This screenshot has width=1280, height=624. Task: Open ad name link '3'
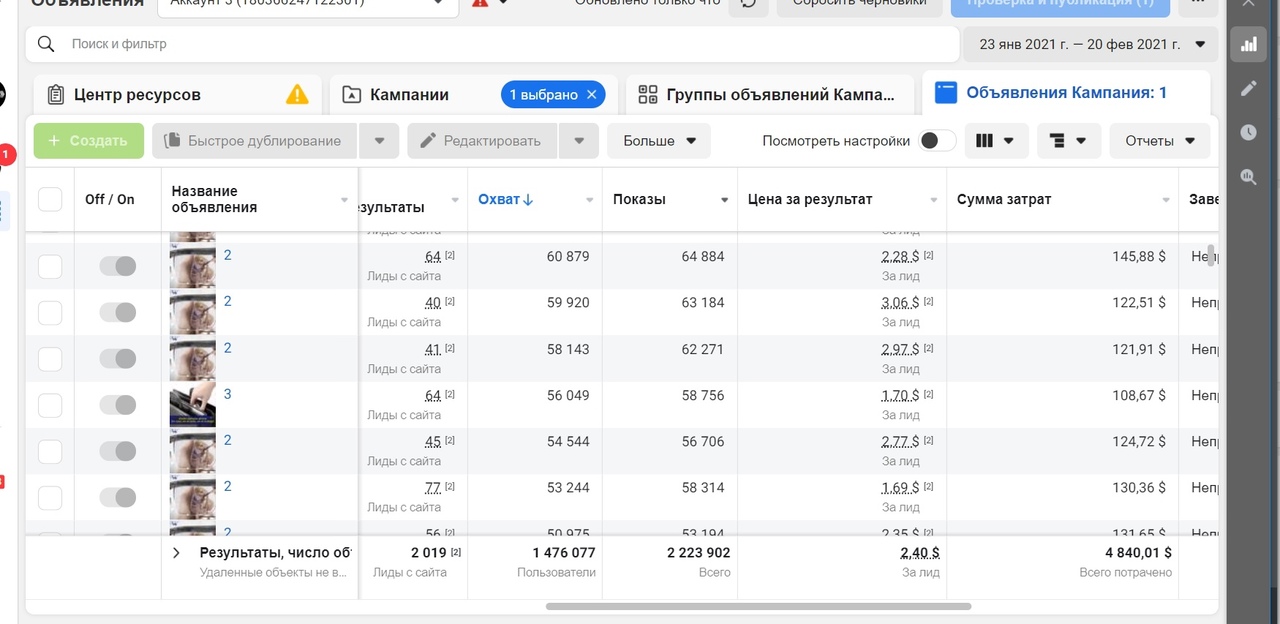click(227, 394)
